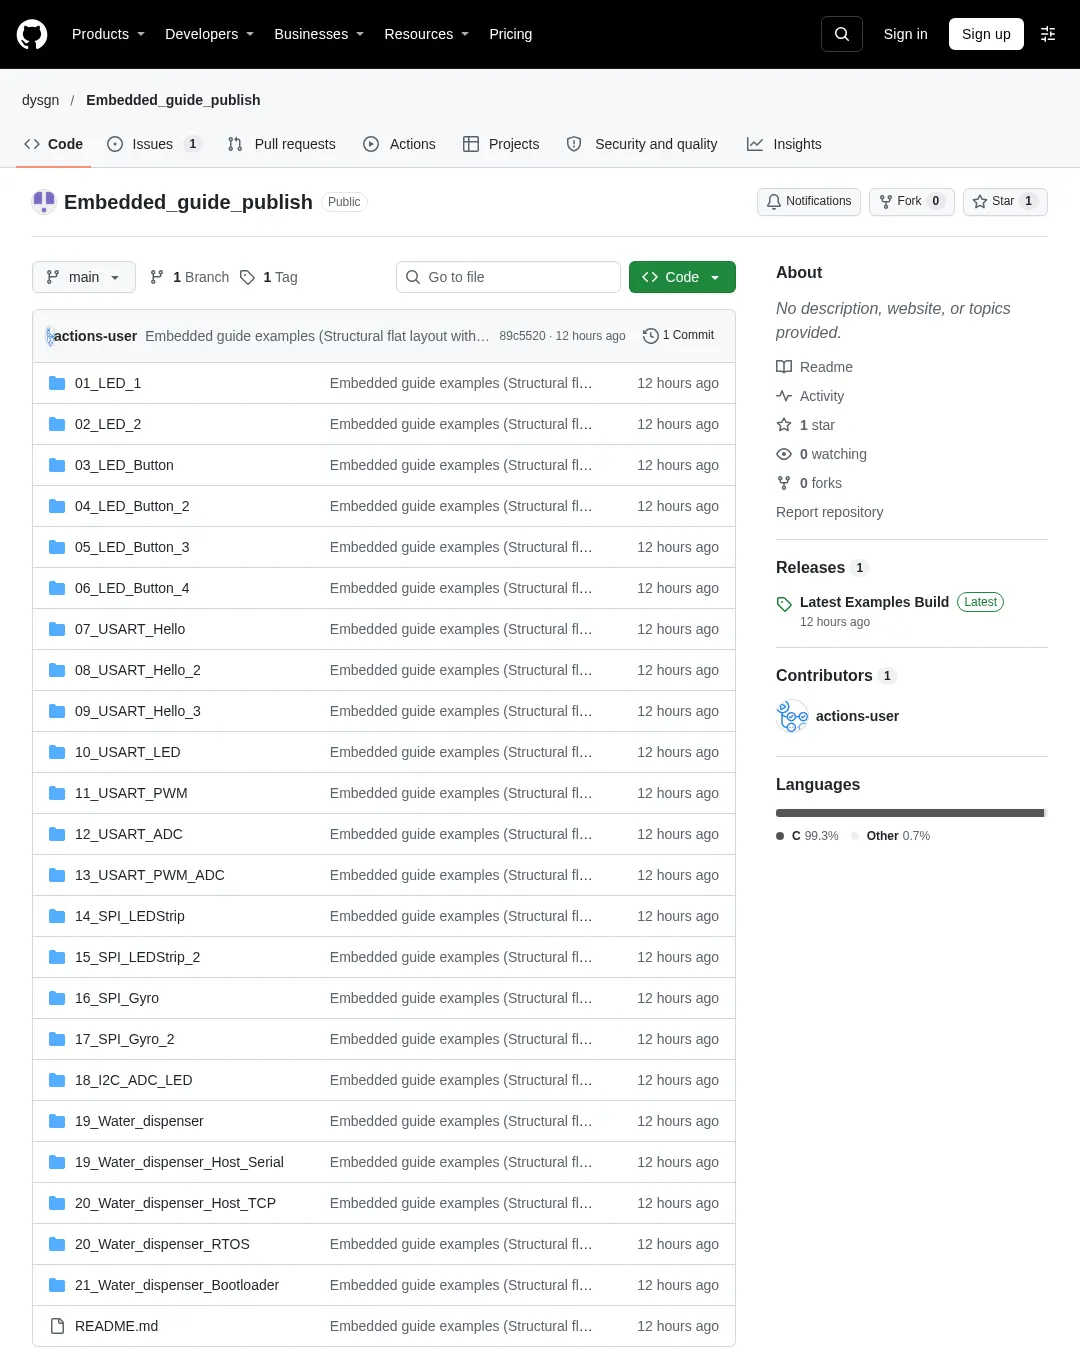
Task: Click the file icon for README.md
Action: 57,1326
